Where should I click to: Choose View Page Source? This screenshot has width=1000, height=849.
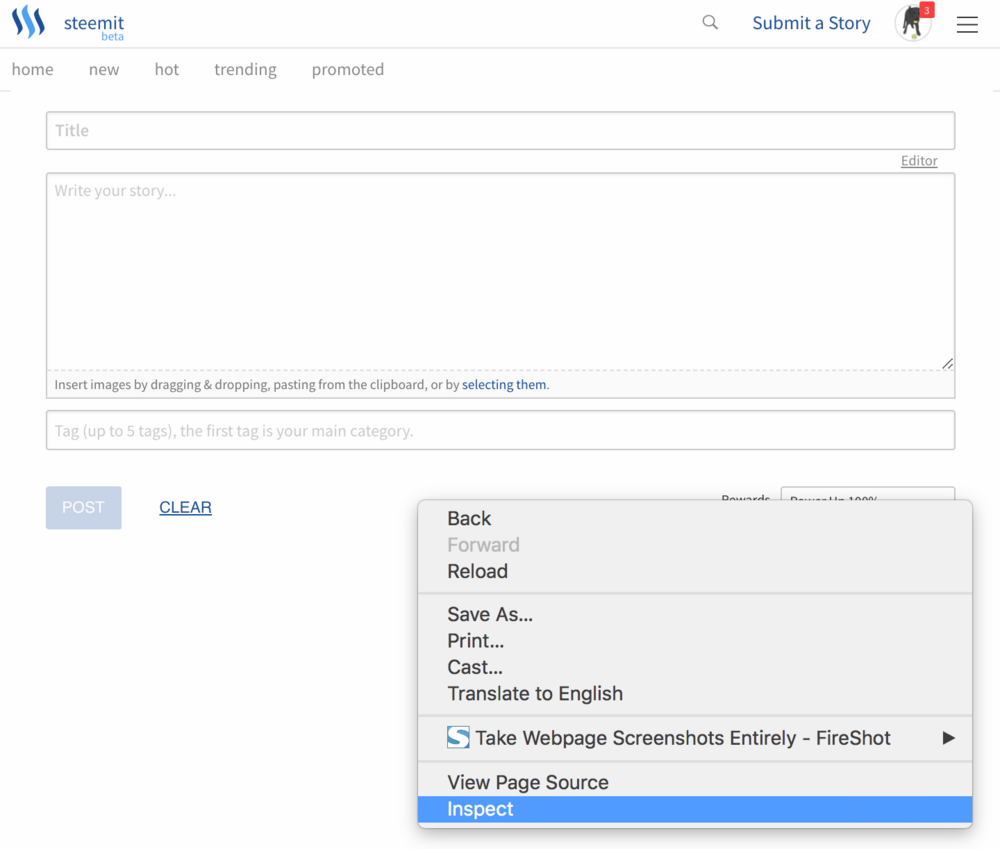528,782
